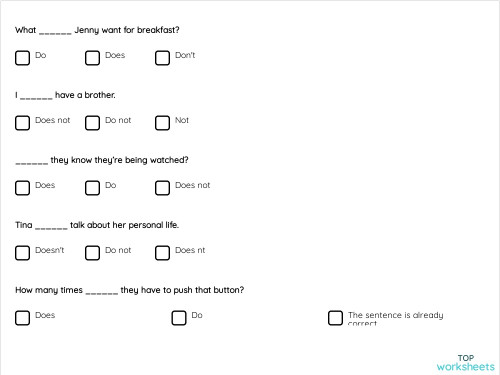This screenshot has height=375, width=500.
Task: Click the 'I ___ have a brother' sentence
Action: [x=65, y=95]
